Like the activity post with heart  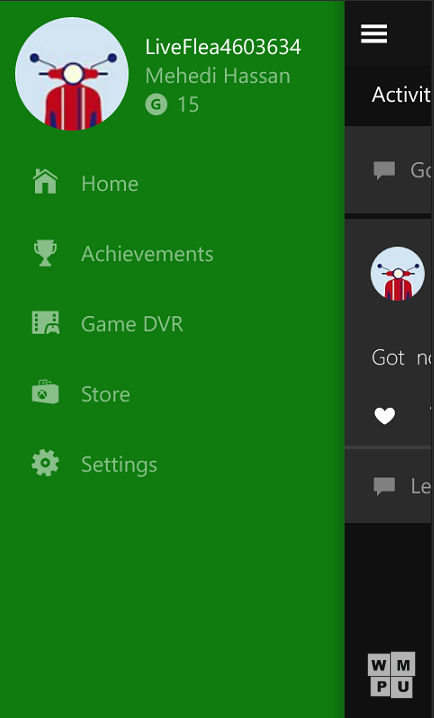pyautogui.click(x=384, y=416)
